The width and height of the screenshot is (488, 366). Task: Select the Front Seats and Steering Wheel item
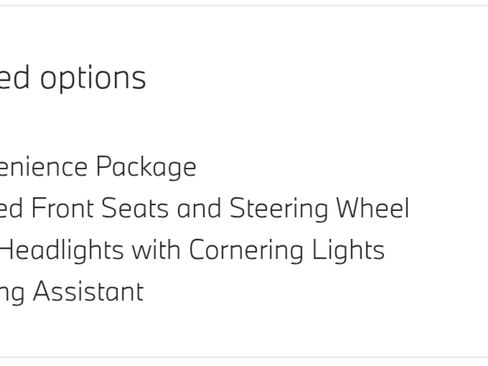pyautogui.click(x=205, y=208)
